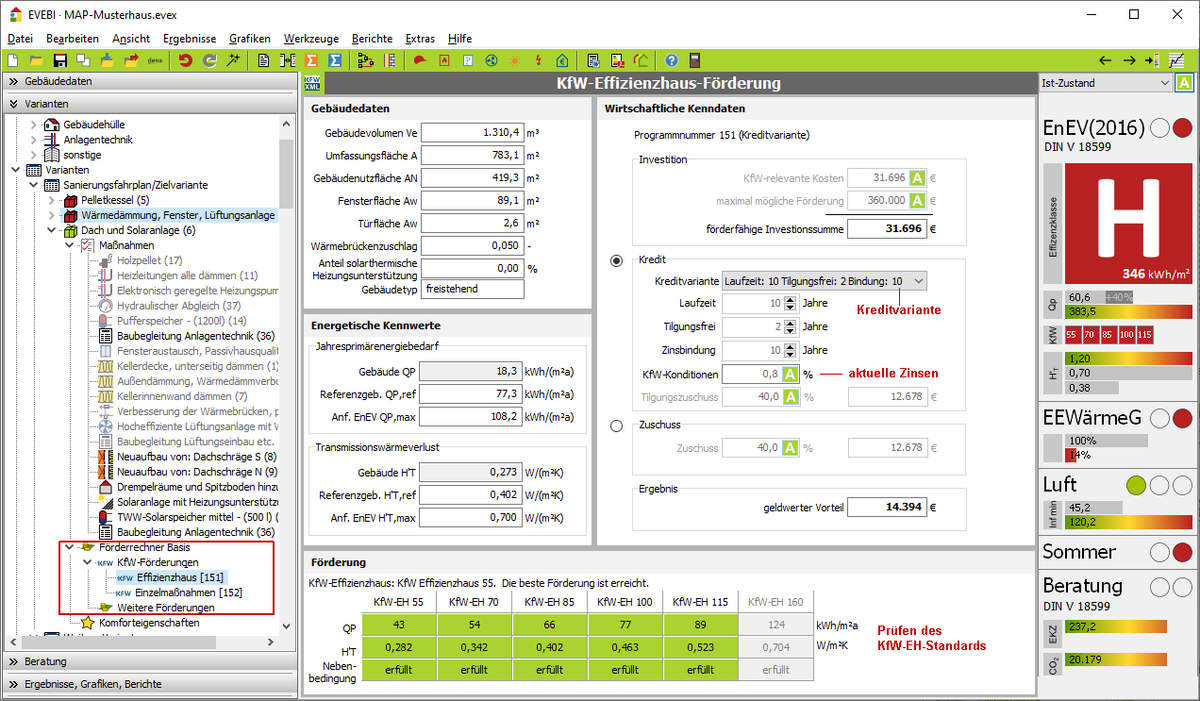1200x701 pixels.
Task: Click the blue sigma toolbar icon
Action: (x=336, y=60)
